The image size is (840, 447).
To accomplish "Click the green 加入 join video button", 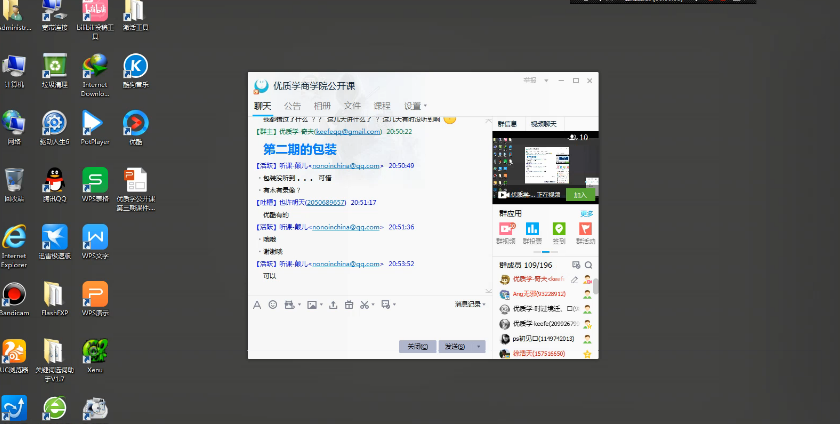I will tap(580, 195).
